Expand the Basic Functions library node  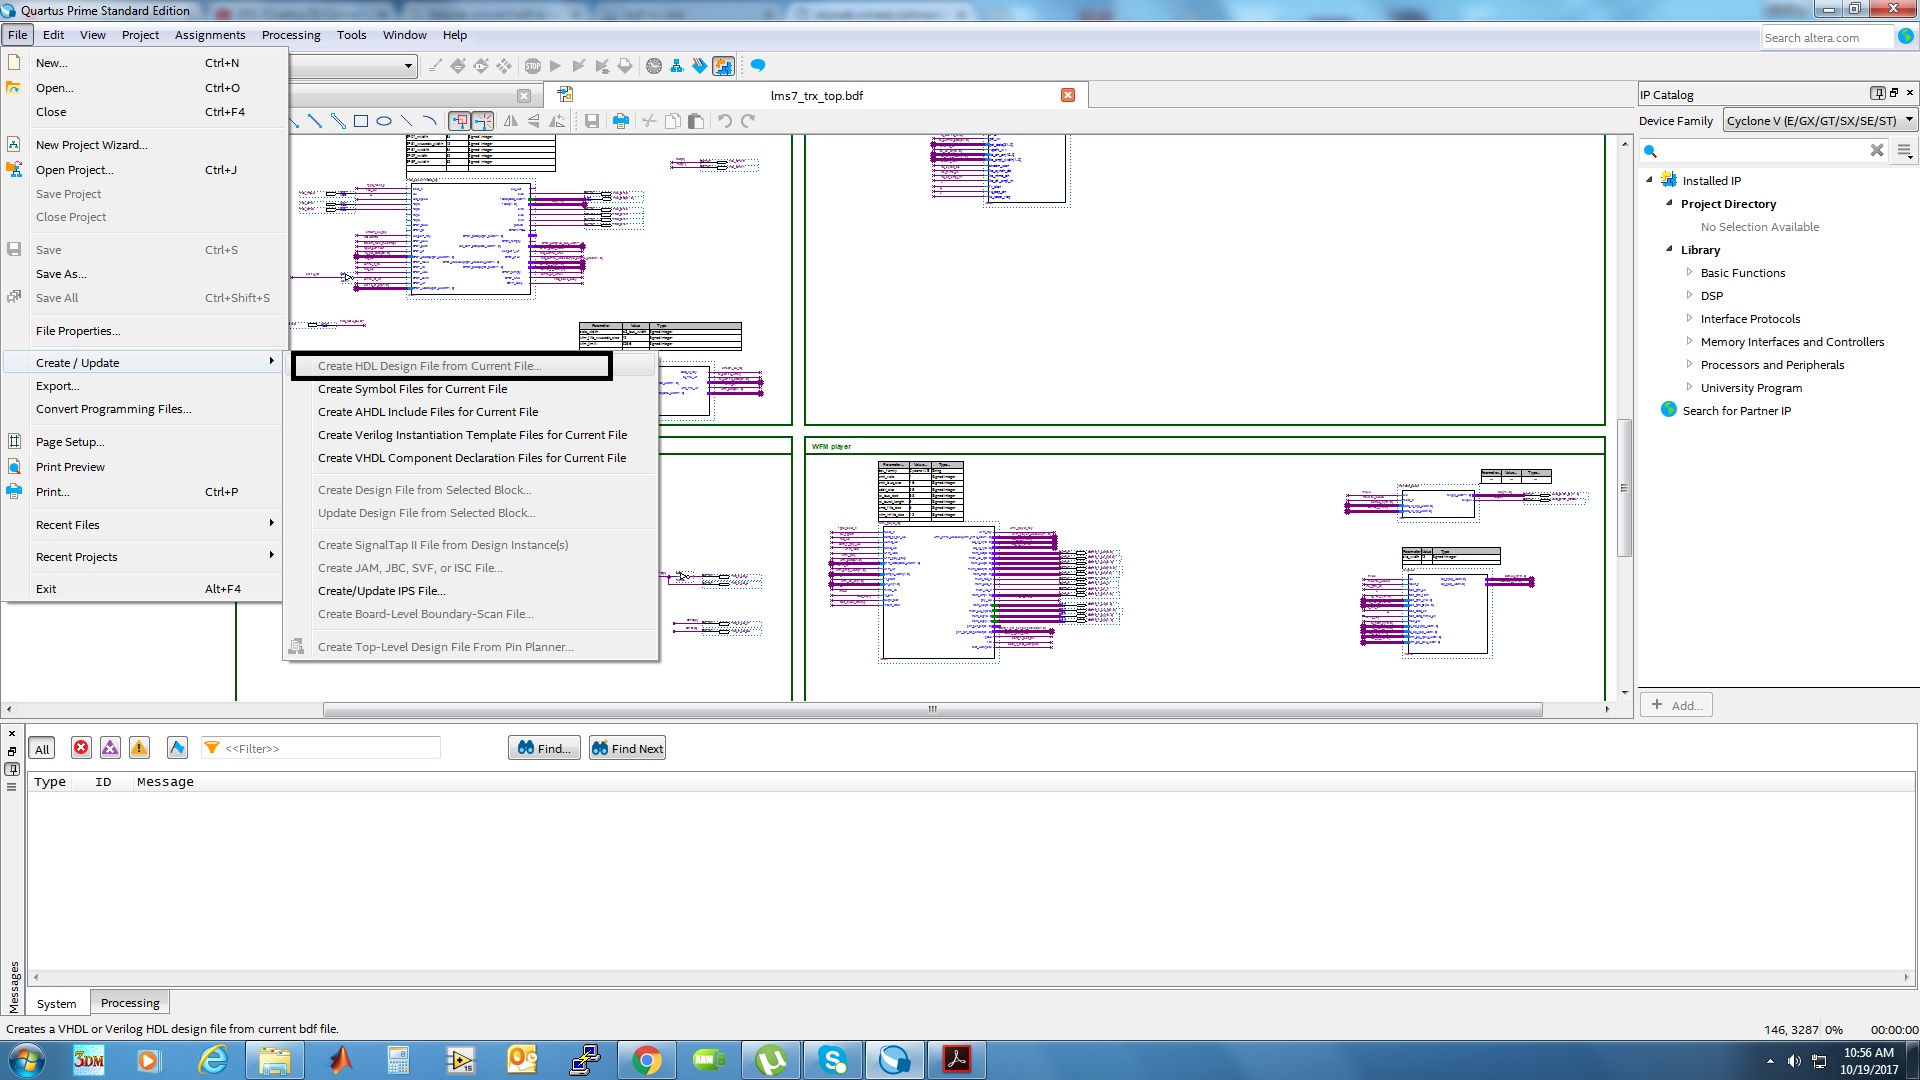(1689, 272)
